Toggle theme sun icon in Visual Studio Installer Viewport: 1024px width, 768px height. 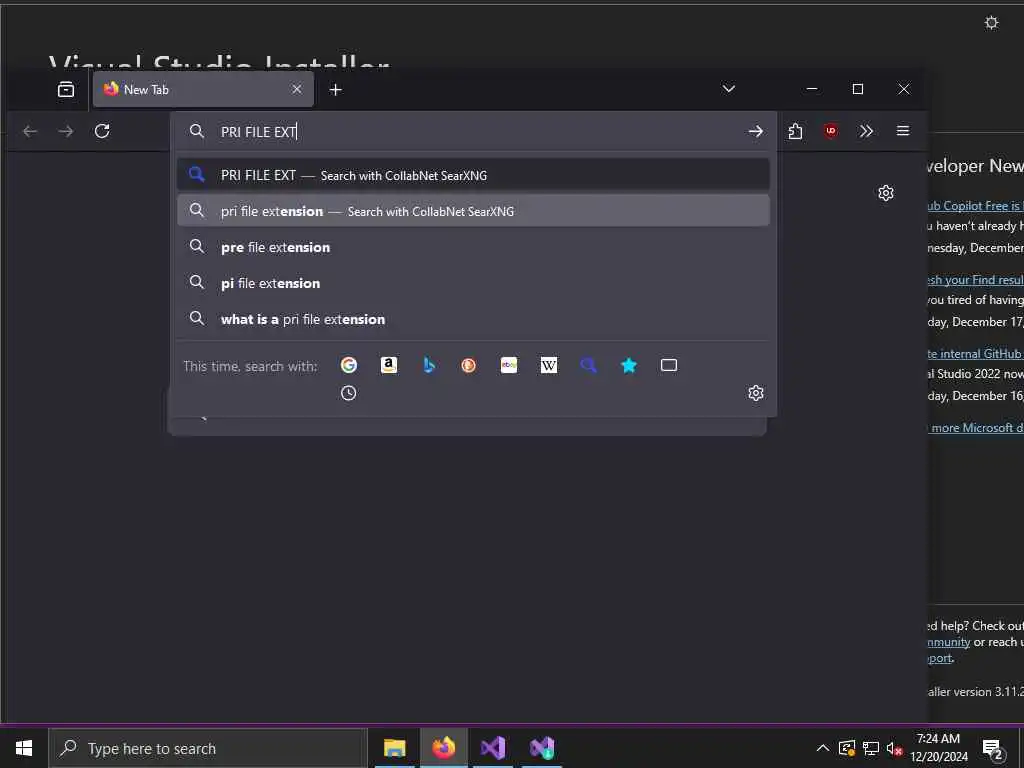pos(991,23)
